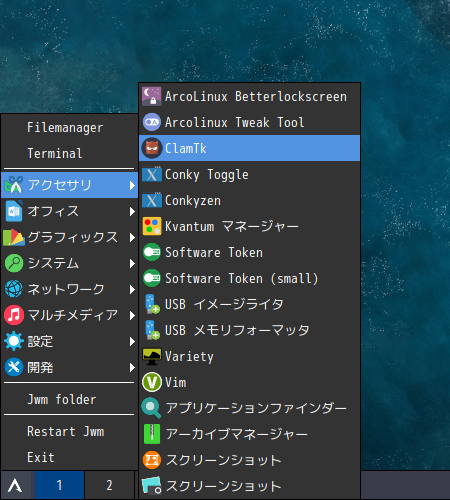Expand the 開発 submenu arrow

[132, 367]
